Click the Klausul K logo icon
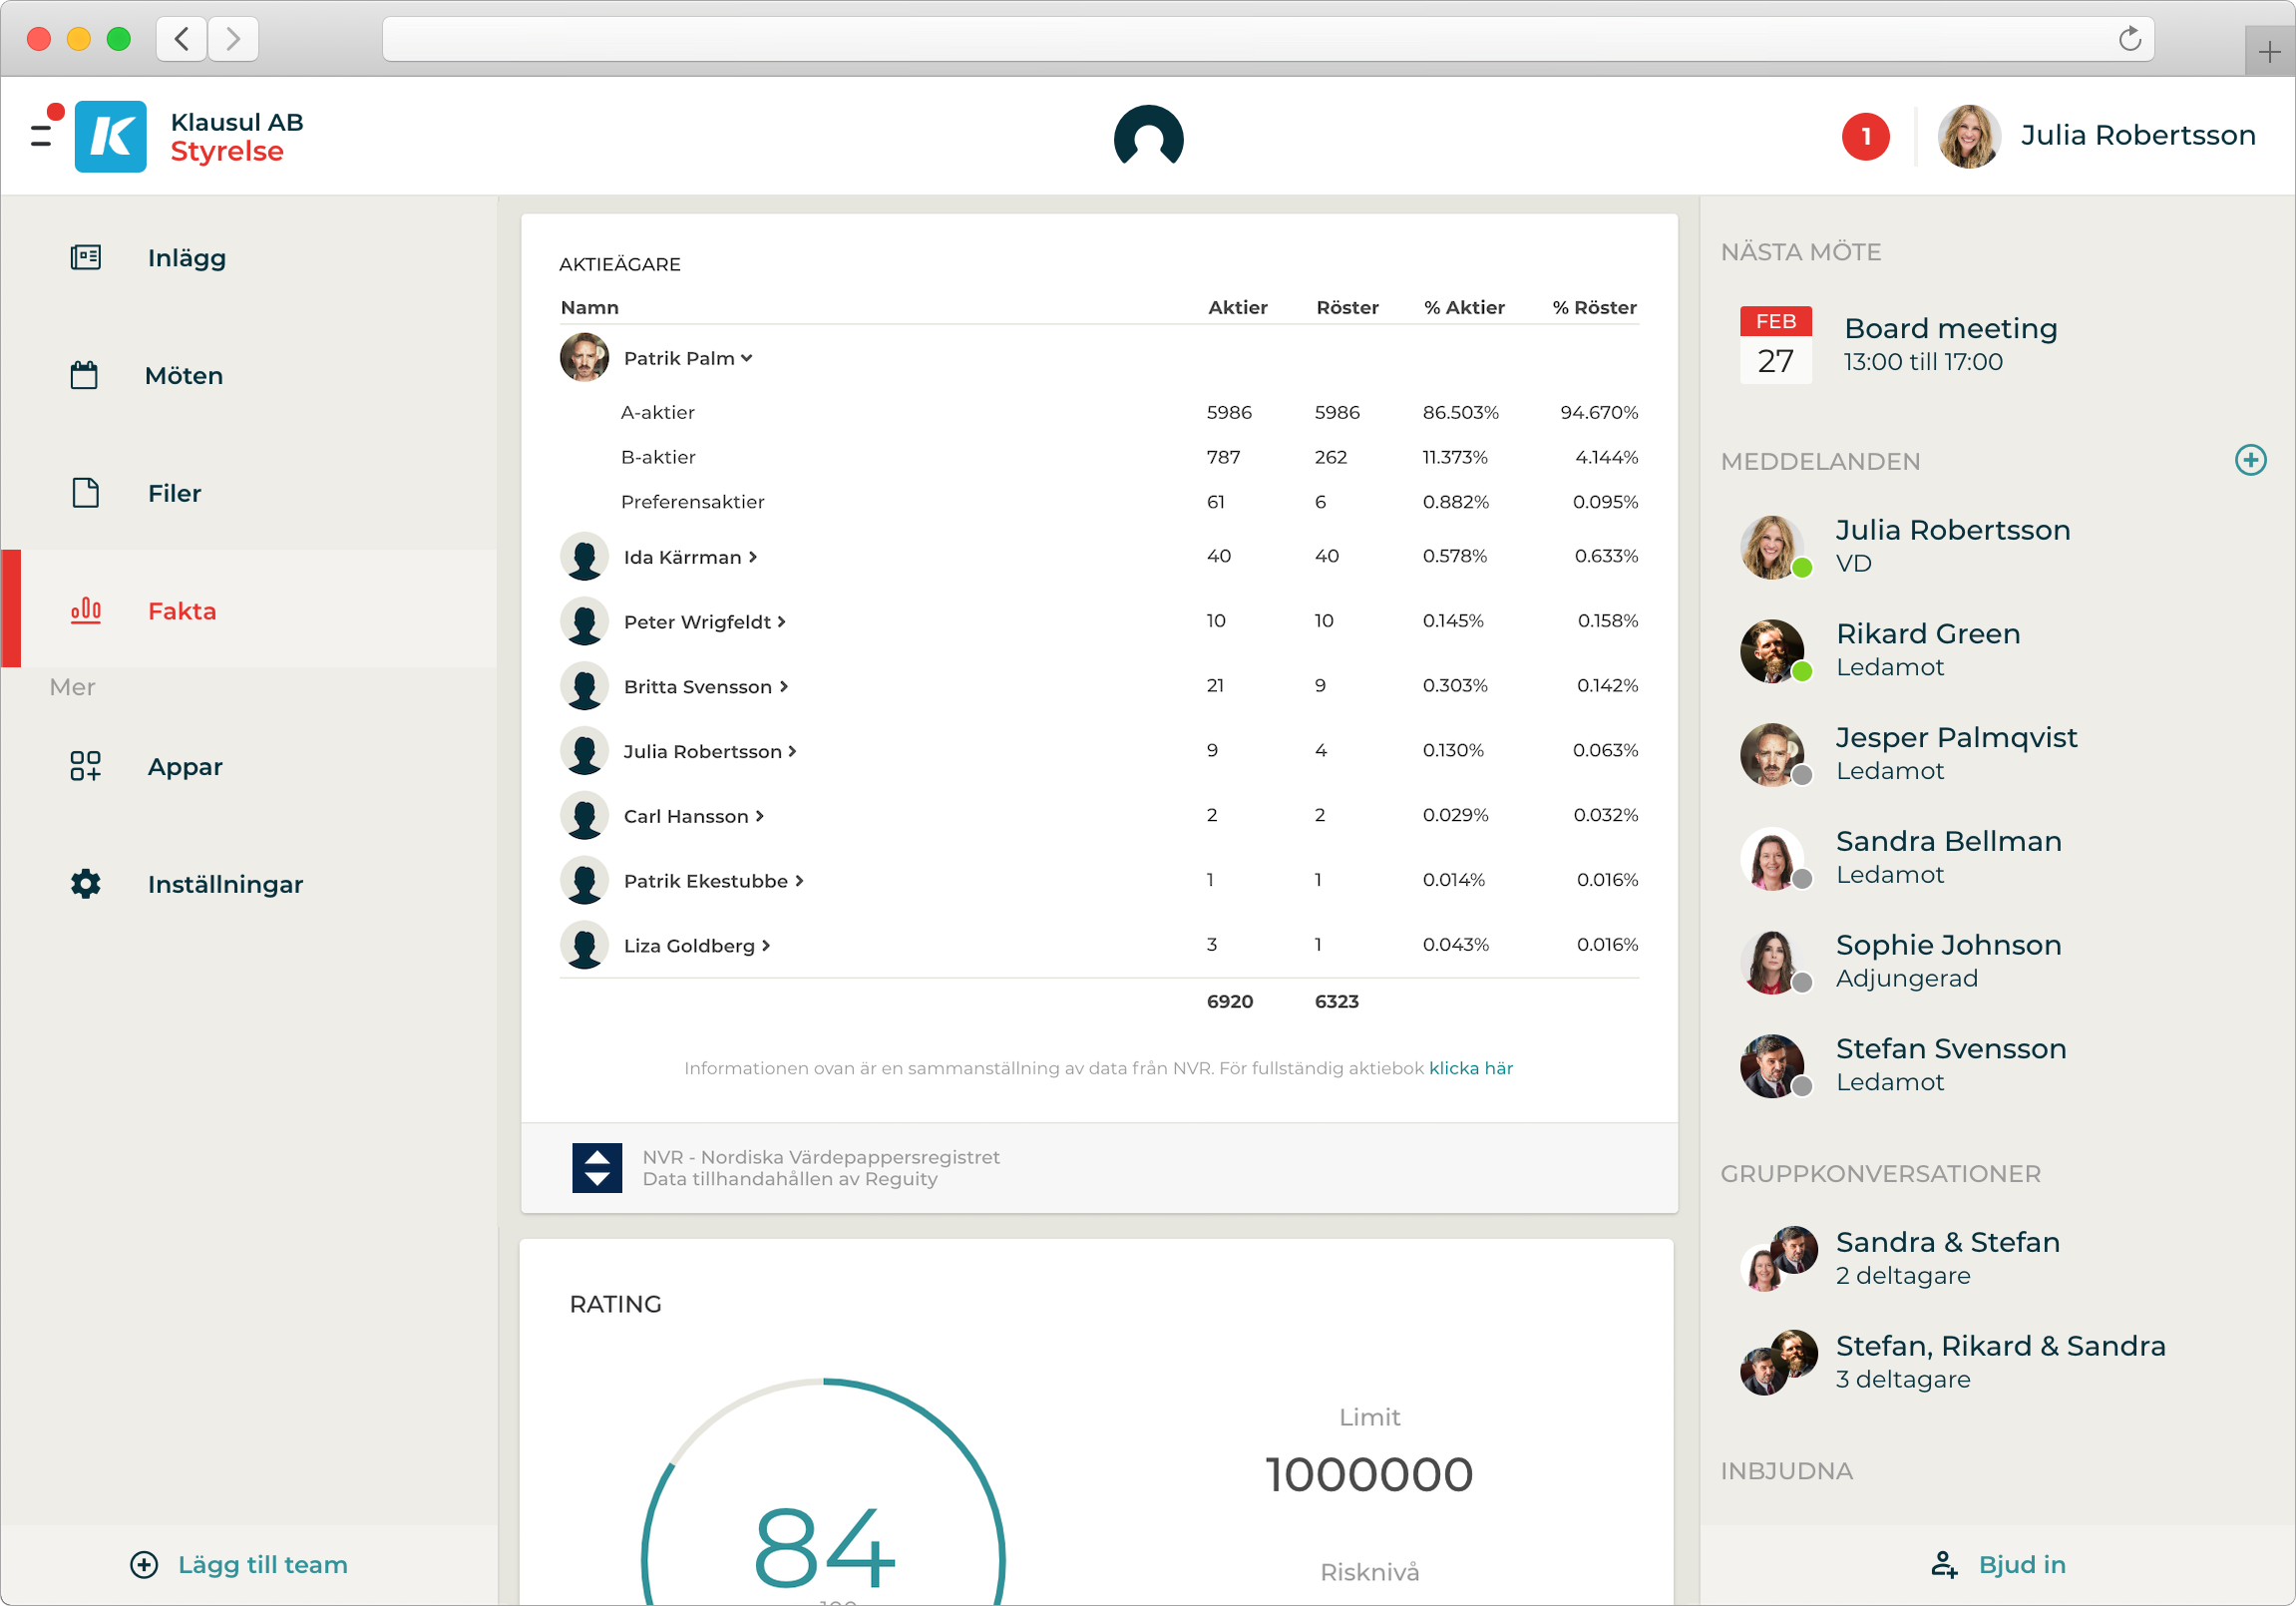The width and height of the screenshot is (2296, 1606). tap(110, 136)
